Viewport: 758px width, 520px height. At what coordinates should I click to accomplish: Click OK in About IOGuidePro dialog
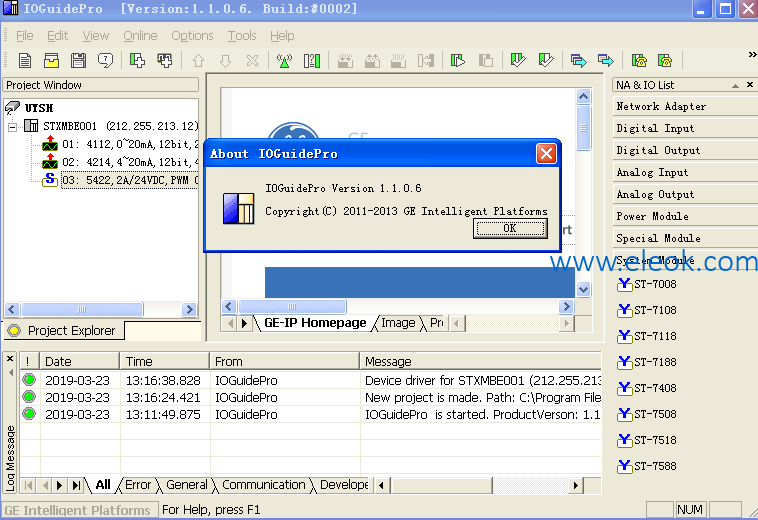[510, 228]
